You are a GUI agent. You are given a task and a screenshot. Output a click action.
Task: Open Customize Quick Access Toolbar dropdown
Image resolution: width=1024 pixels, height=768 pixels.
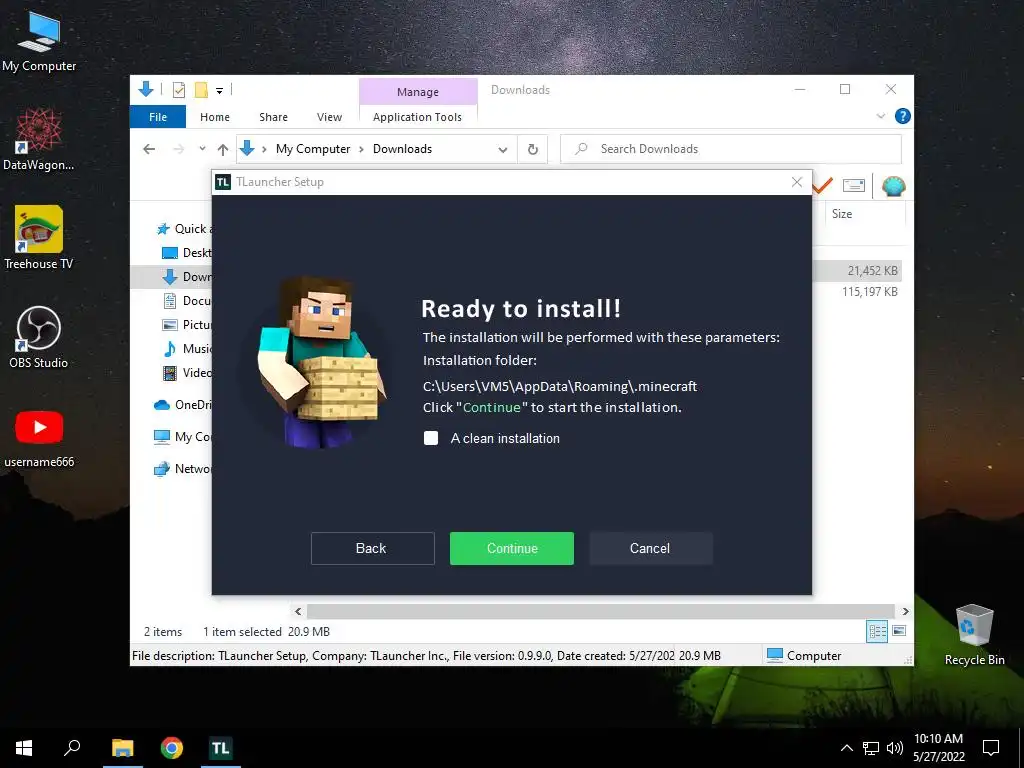[220, 91]
